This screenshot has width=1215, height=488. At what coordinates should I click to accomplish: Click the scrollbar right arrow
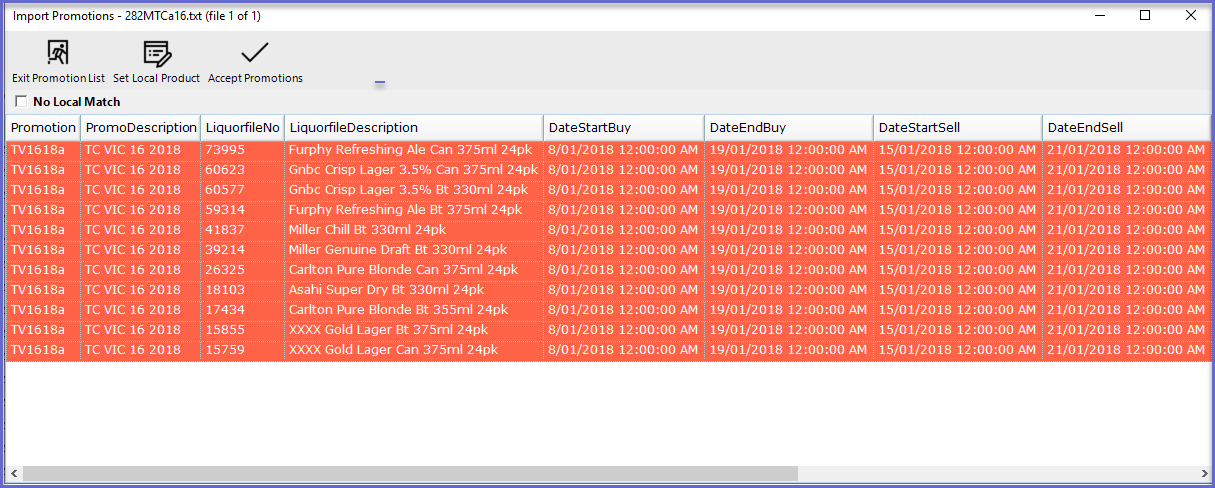(x=1202, y=473)
